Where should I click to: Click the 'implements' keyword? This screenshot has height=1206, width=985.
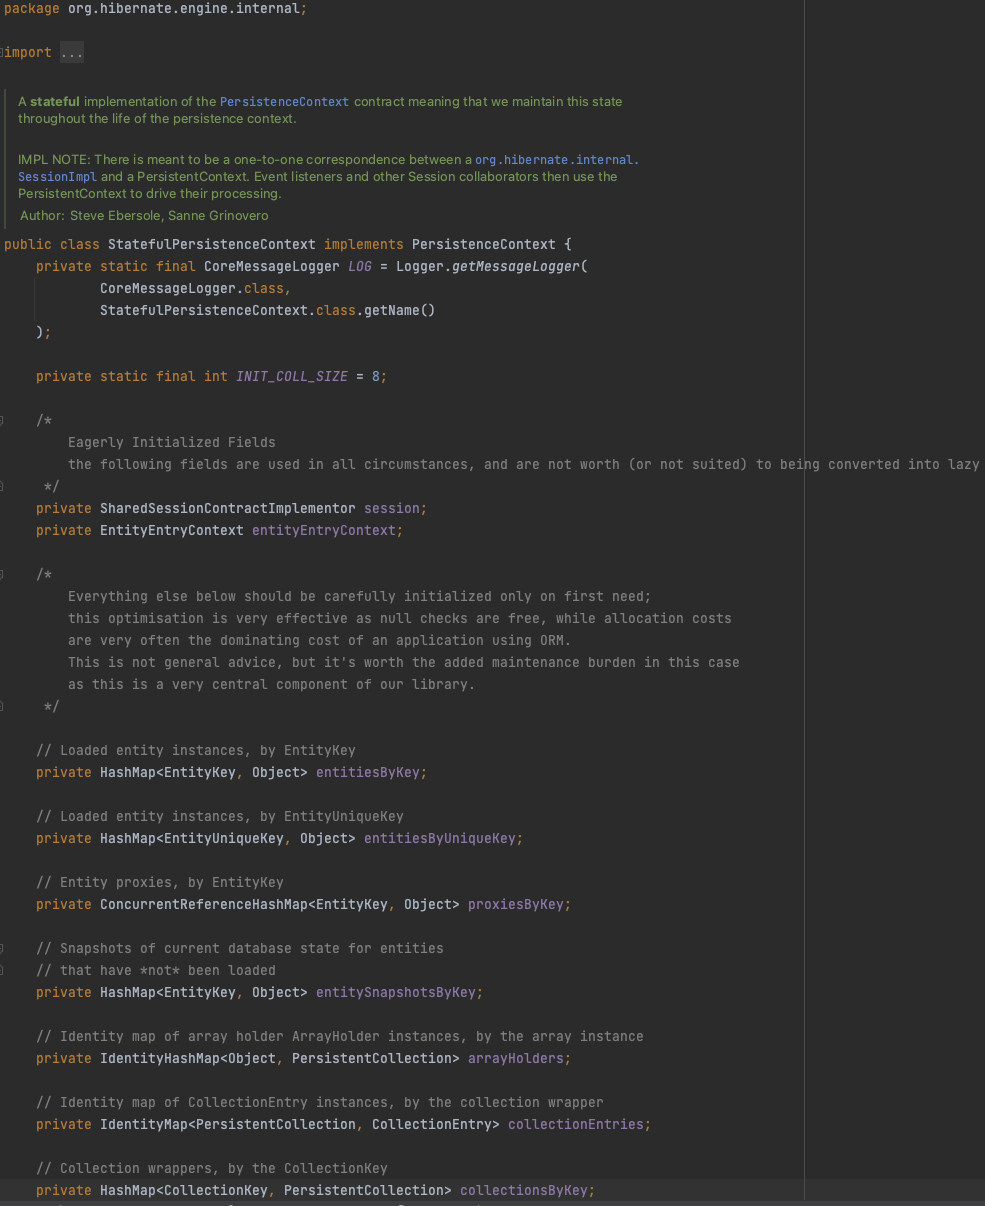tap(364, 245)
